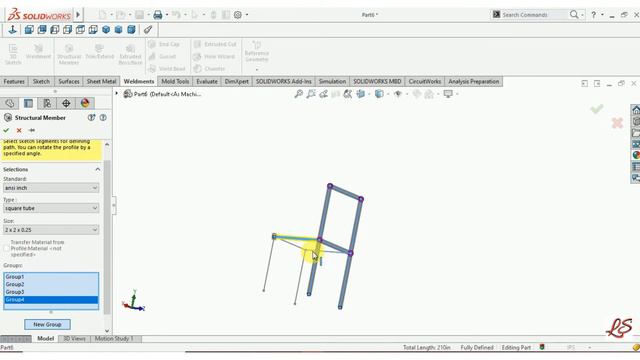Open the PropertyManager tab icon
This screenshot has width=640, height=360.
pos(28,103)
